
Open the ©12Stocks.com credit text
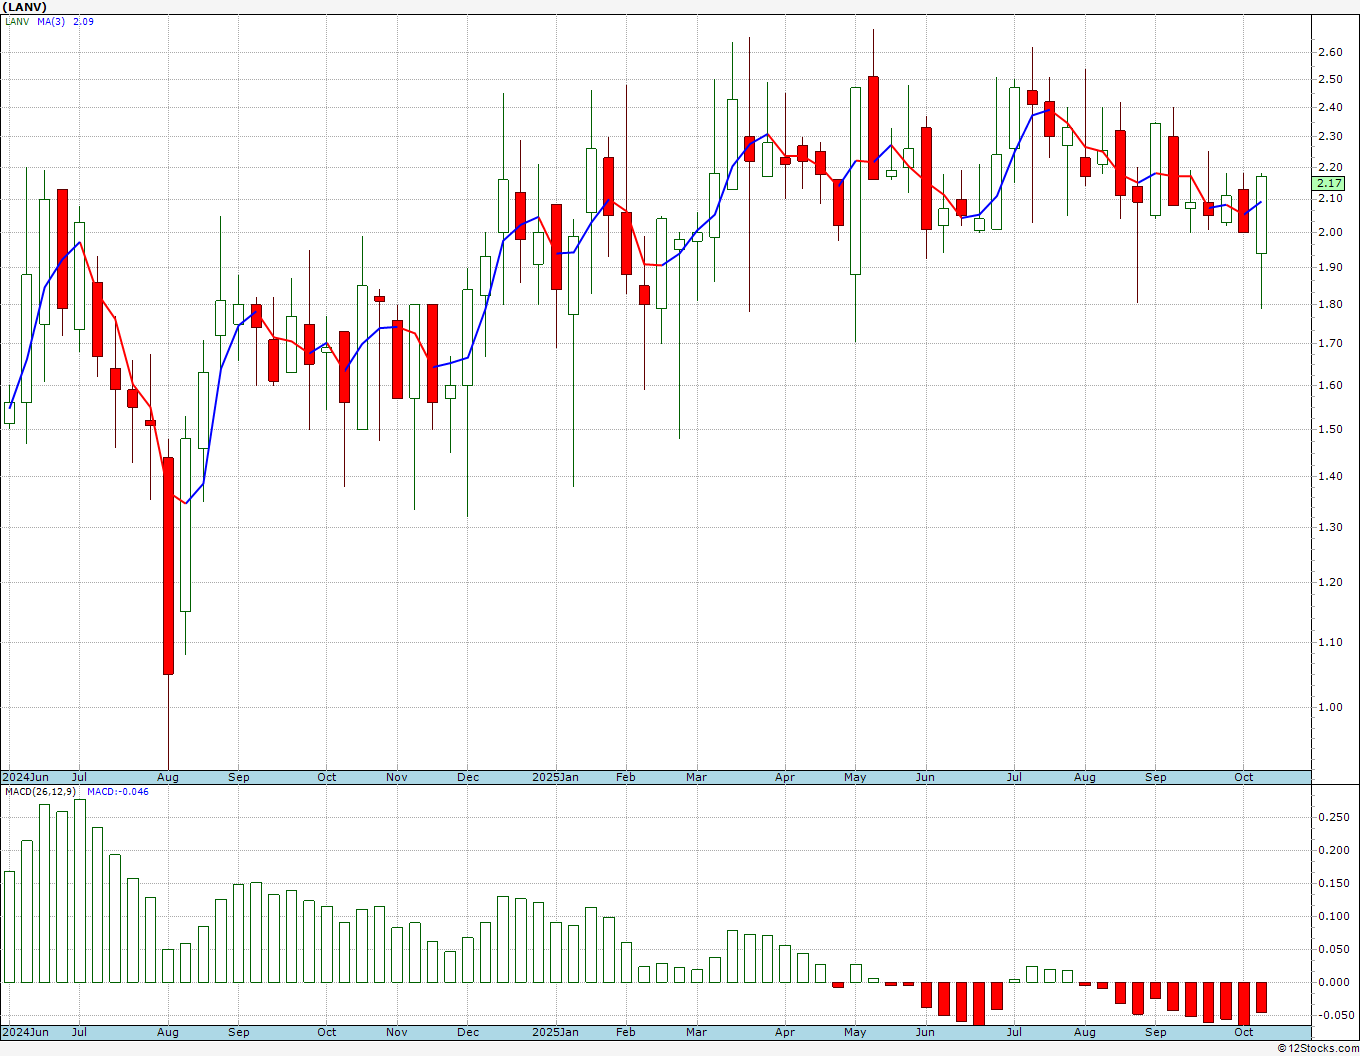click(x=1317, y=1048)
